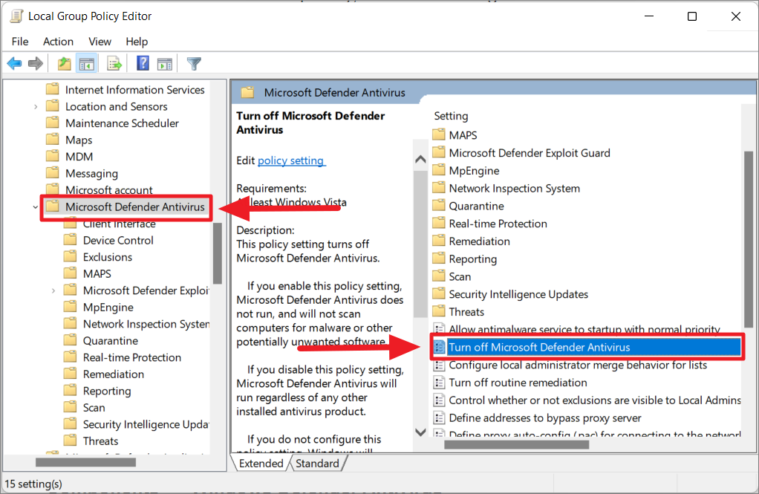
Task: Click the tree pane horizontal scrollbar thumb
Action: (x=86, y=462)
